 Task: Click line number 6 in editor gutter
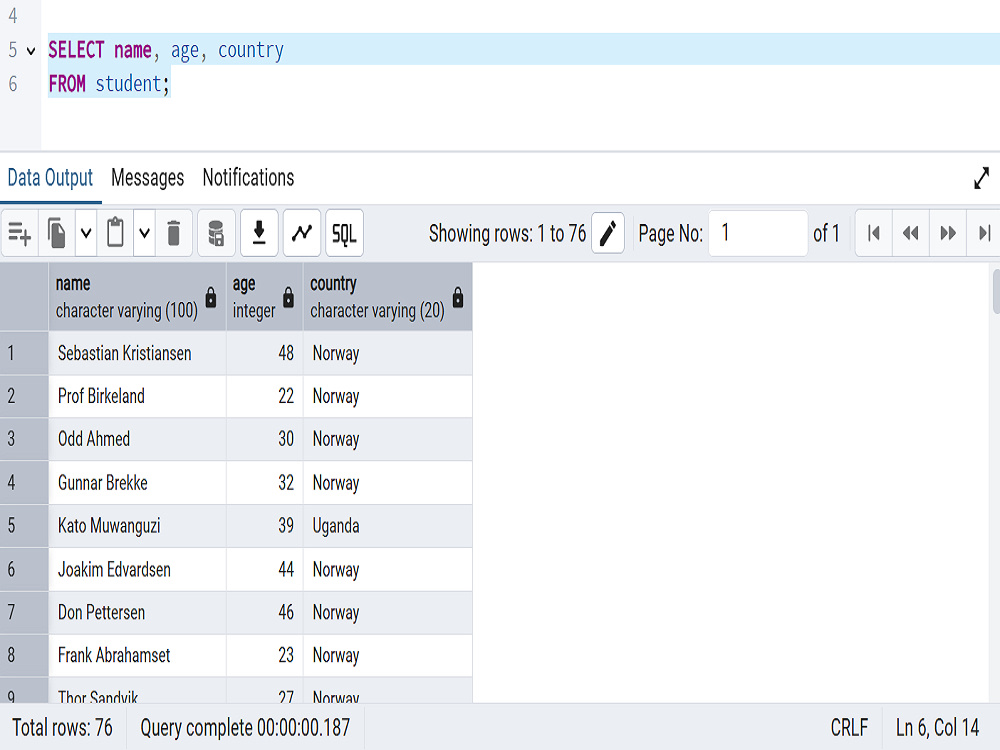[x=13, y=84]
